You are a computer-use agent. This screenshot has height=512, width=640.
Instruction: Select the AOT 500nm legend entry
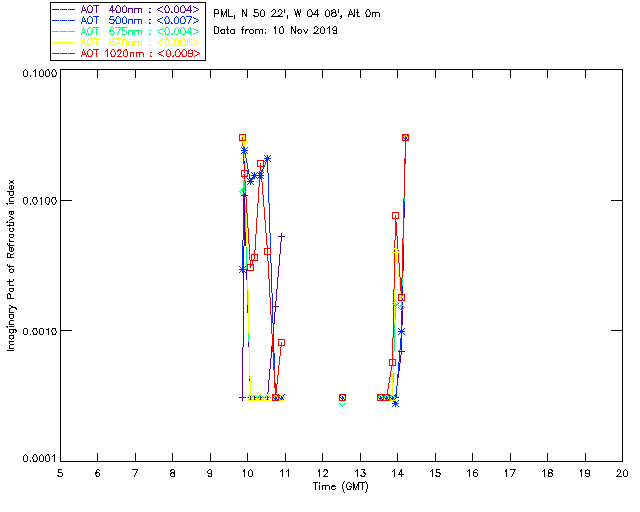coord(127,20)
